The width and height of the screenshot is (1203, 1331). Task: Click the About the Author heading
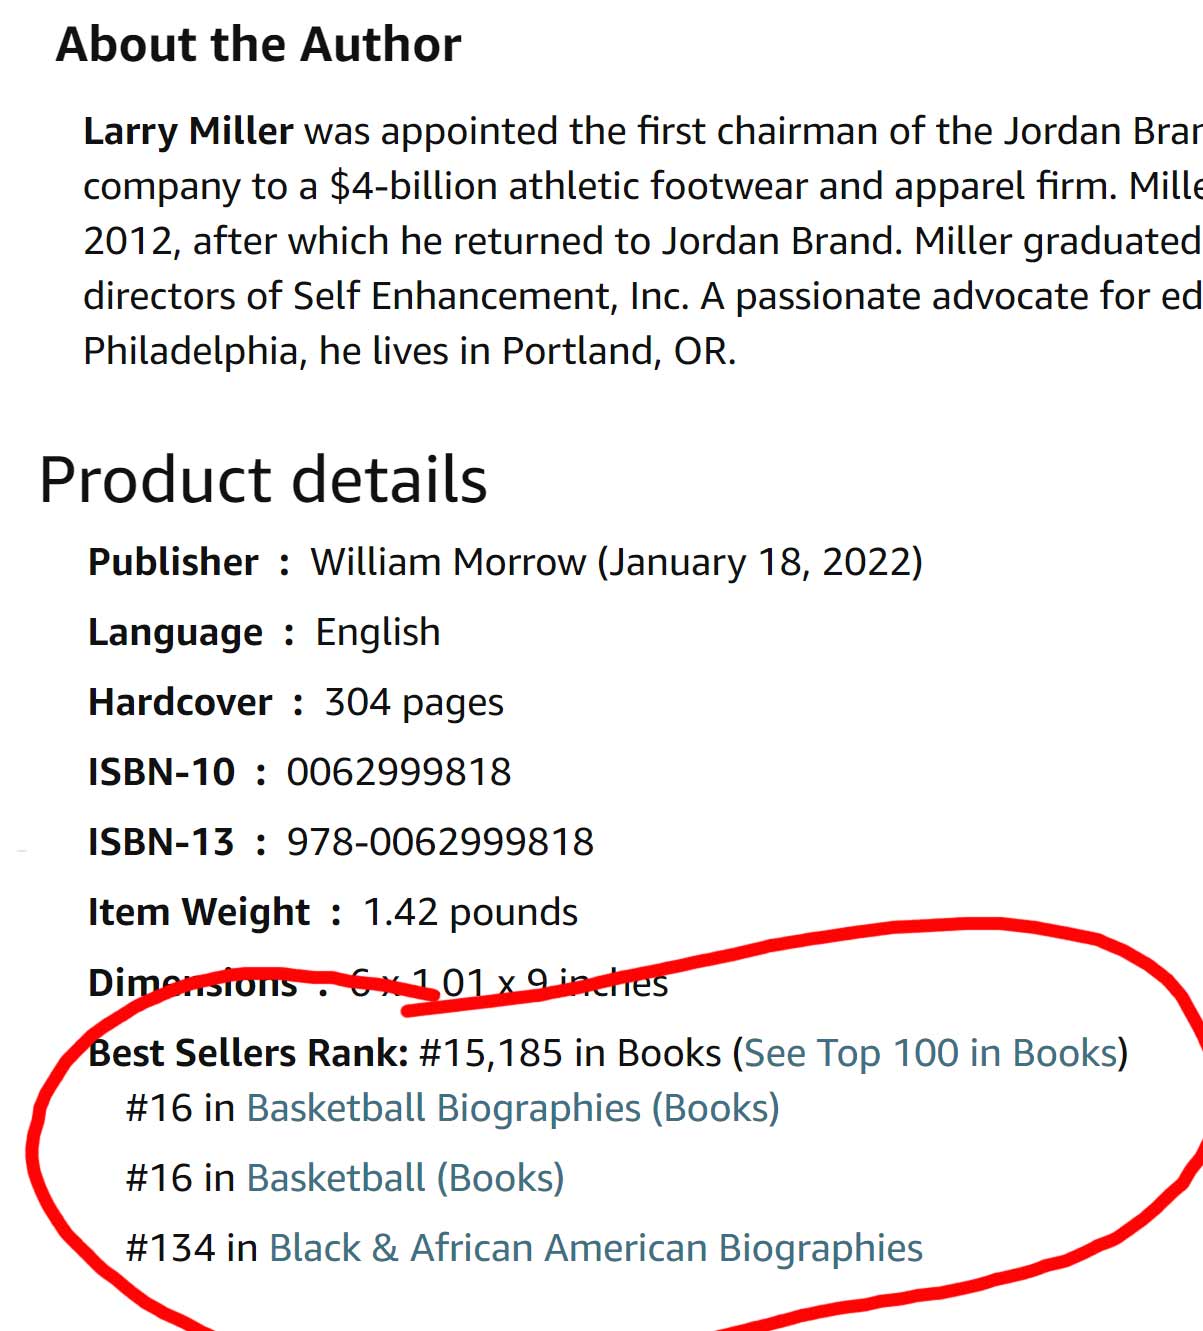(x=258, y=45)
